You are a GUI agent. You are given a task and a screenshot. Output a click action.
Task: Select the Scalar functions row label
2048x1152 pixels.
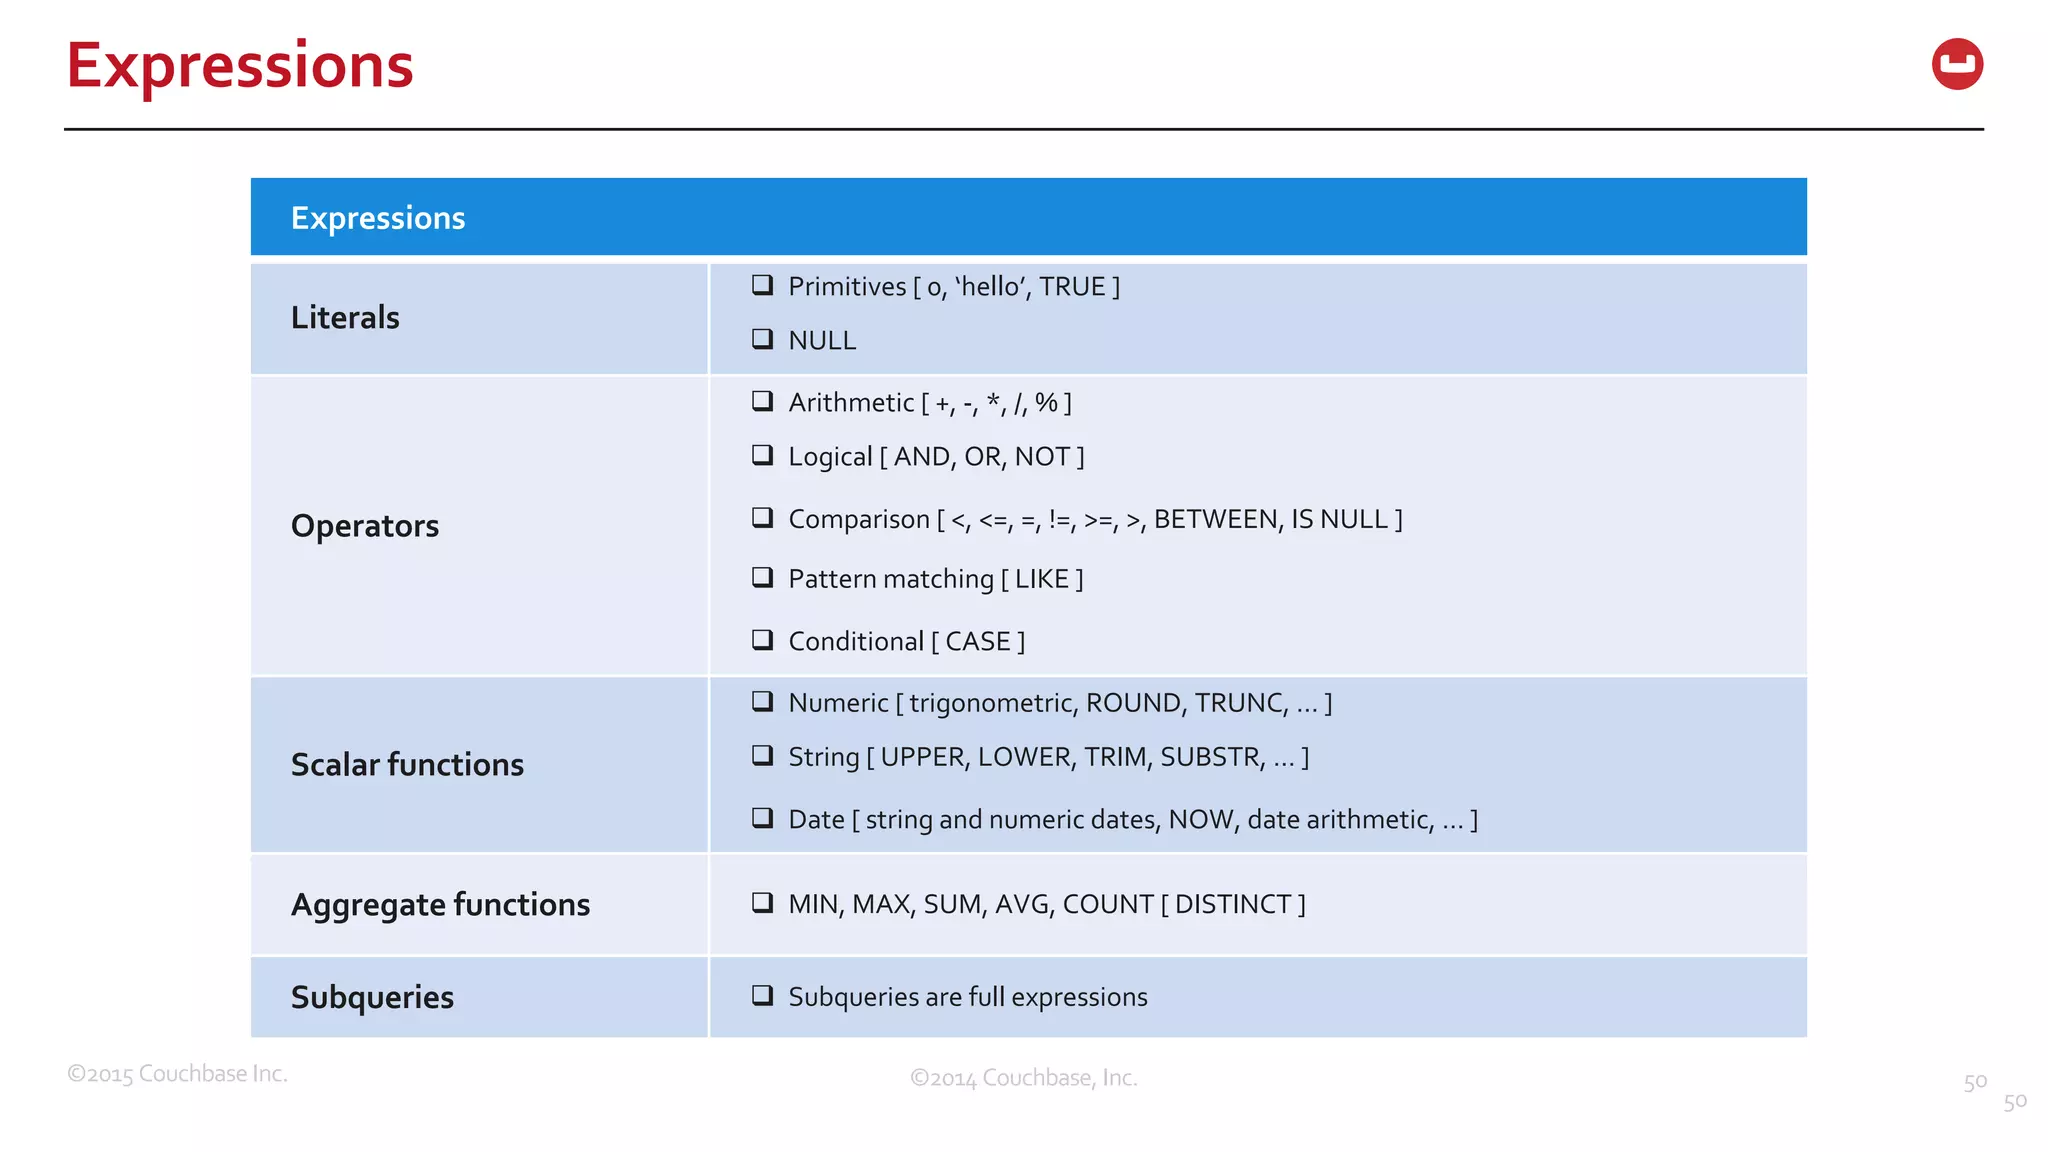click(x=407, y=765)
